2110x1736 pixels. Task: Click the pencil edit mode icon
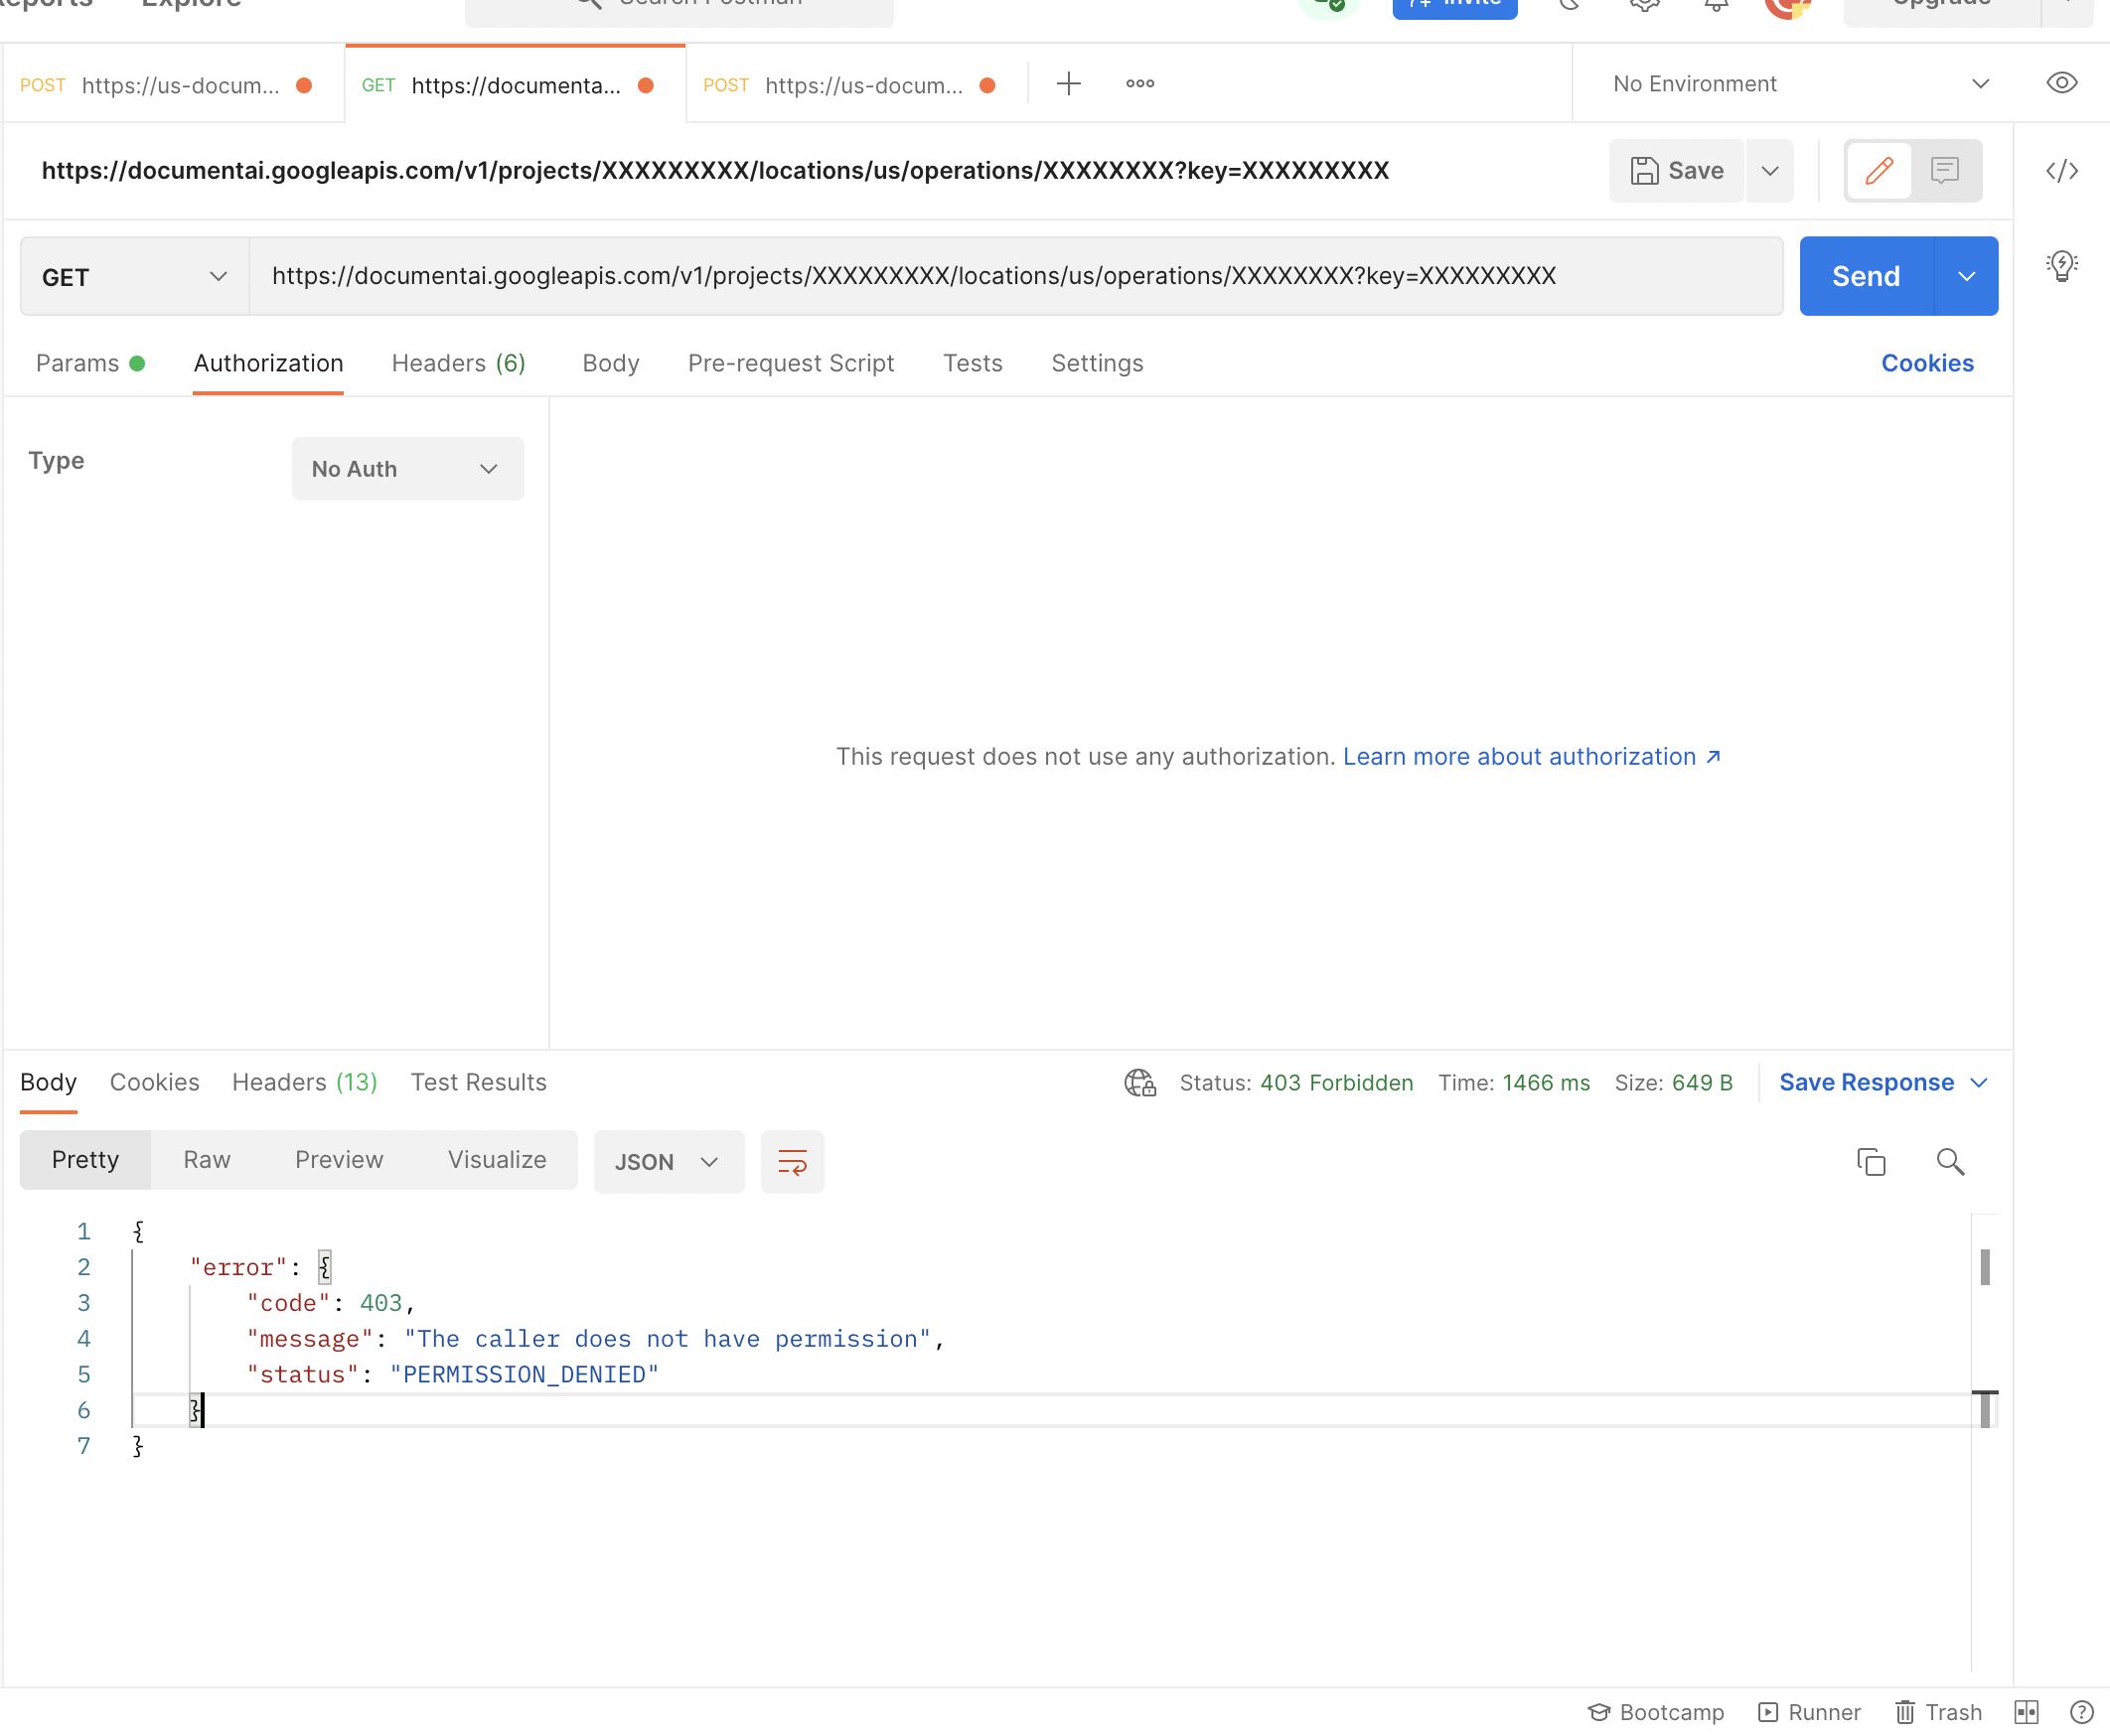pyautogui.click(x=1879, y=171)
